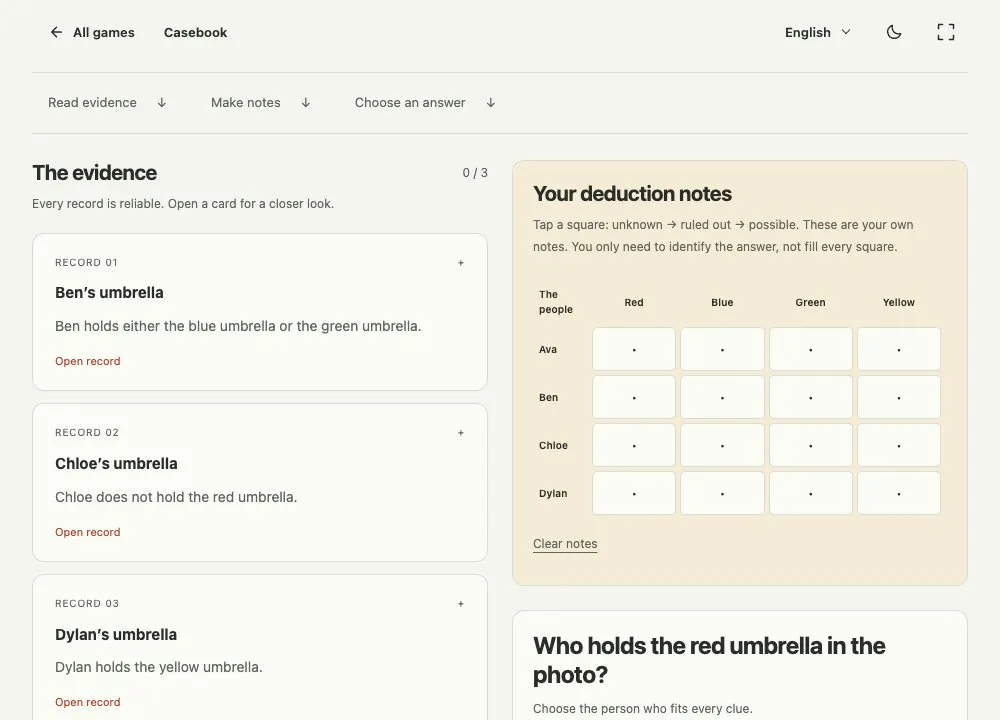This screenshot has height=720, width=1000.
Task: Click the Dylan's umbrella card title
Action: 116,635
